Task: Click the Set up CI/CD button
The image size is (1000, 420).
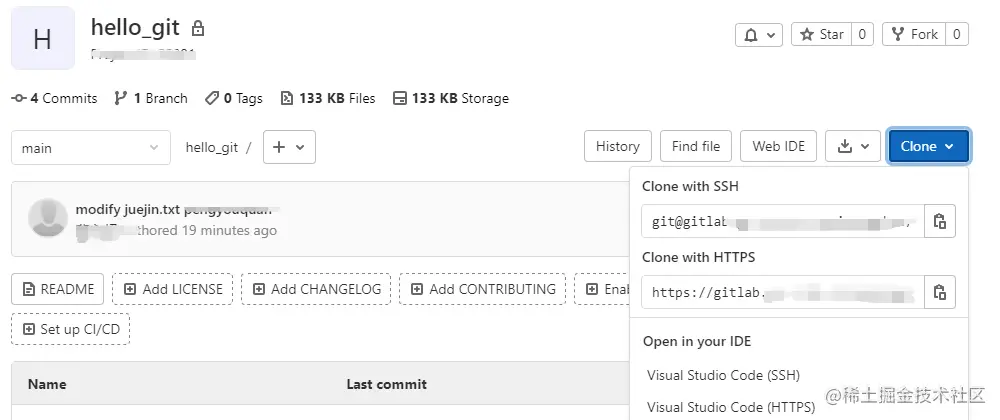Action: click(70, 329)
